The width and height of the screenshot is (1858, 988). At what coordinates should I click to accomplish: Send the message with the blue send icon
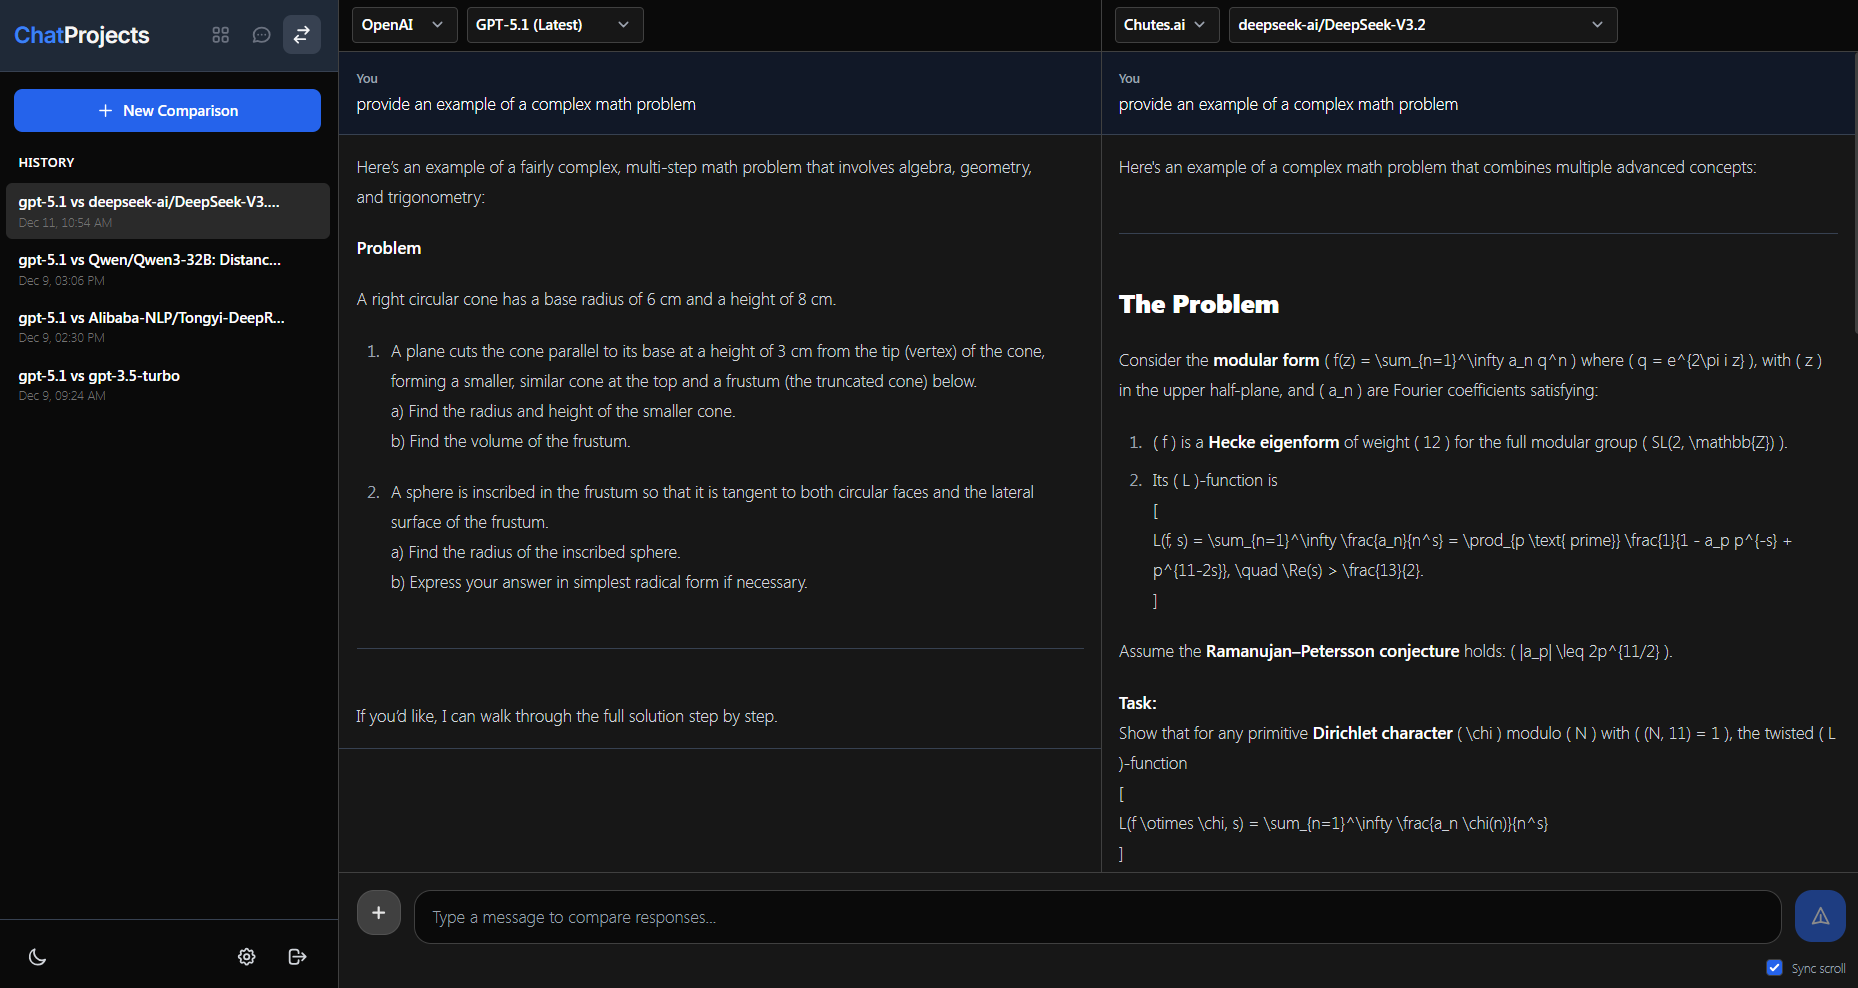(1819, 915)
